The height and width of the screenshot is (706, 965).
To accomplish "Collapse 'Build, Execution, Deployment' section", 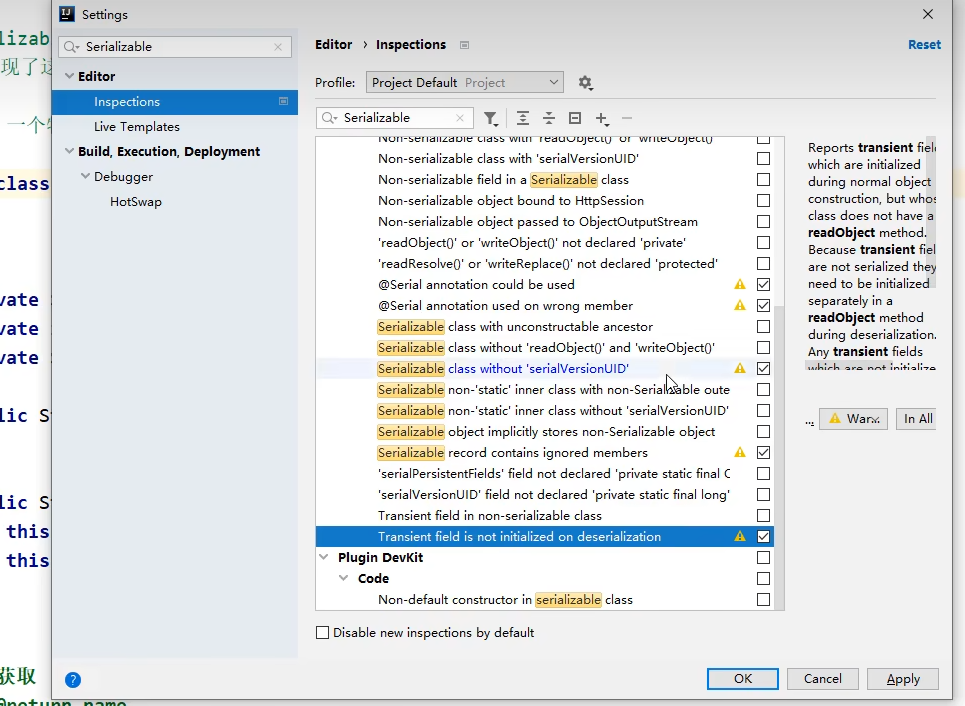I will coord(70,151).
